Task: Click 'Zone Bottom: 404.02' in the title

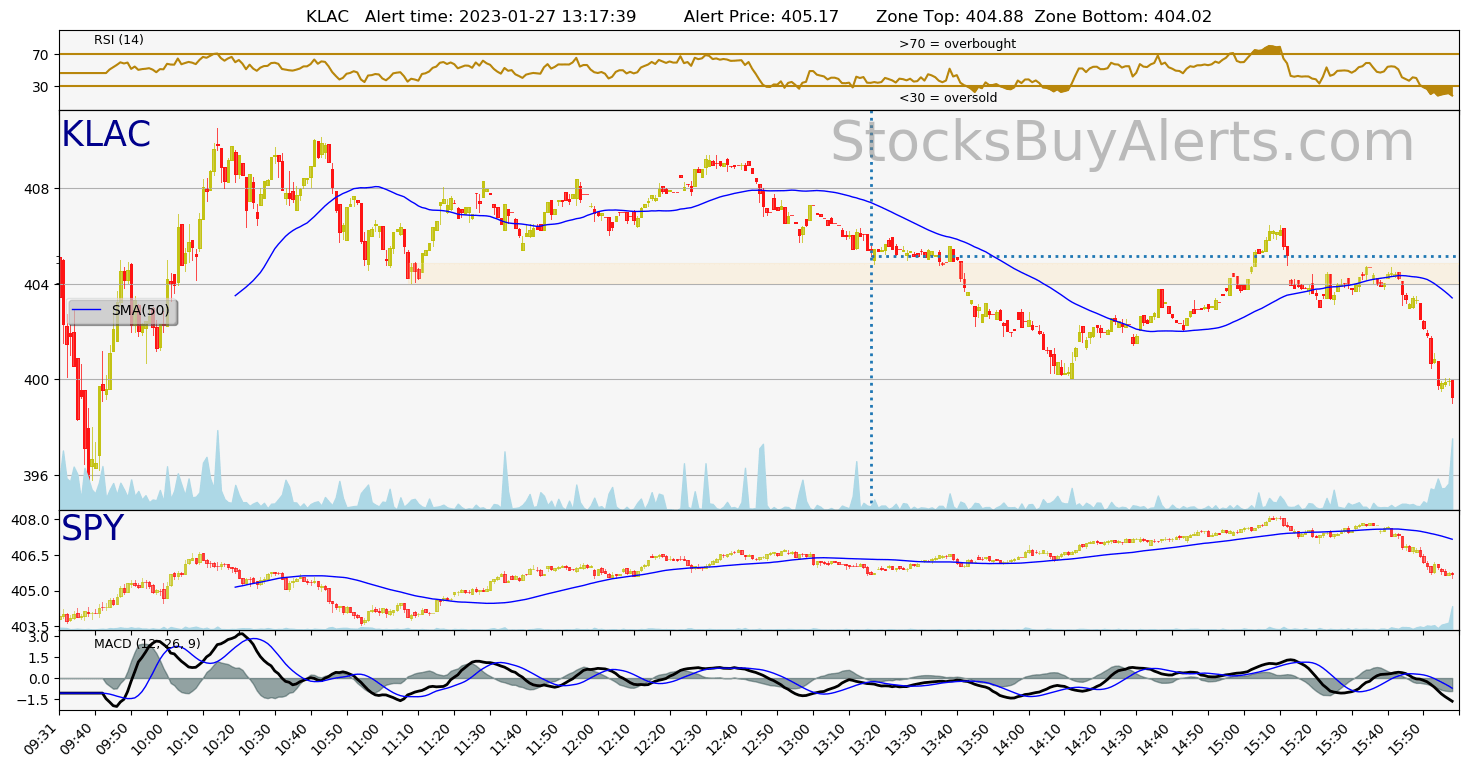Action: [1123, 16]
